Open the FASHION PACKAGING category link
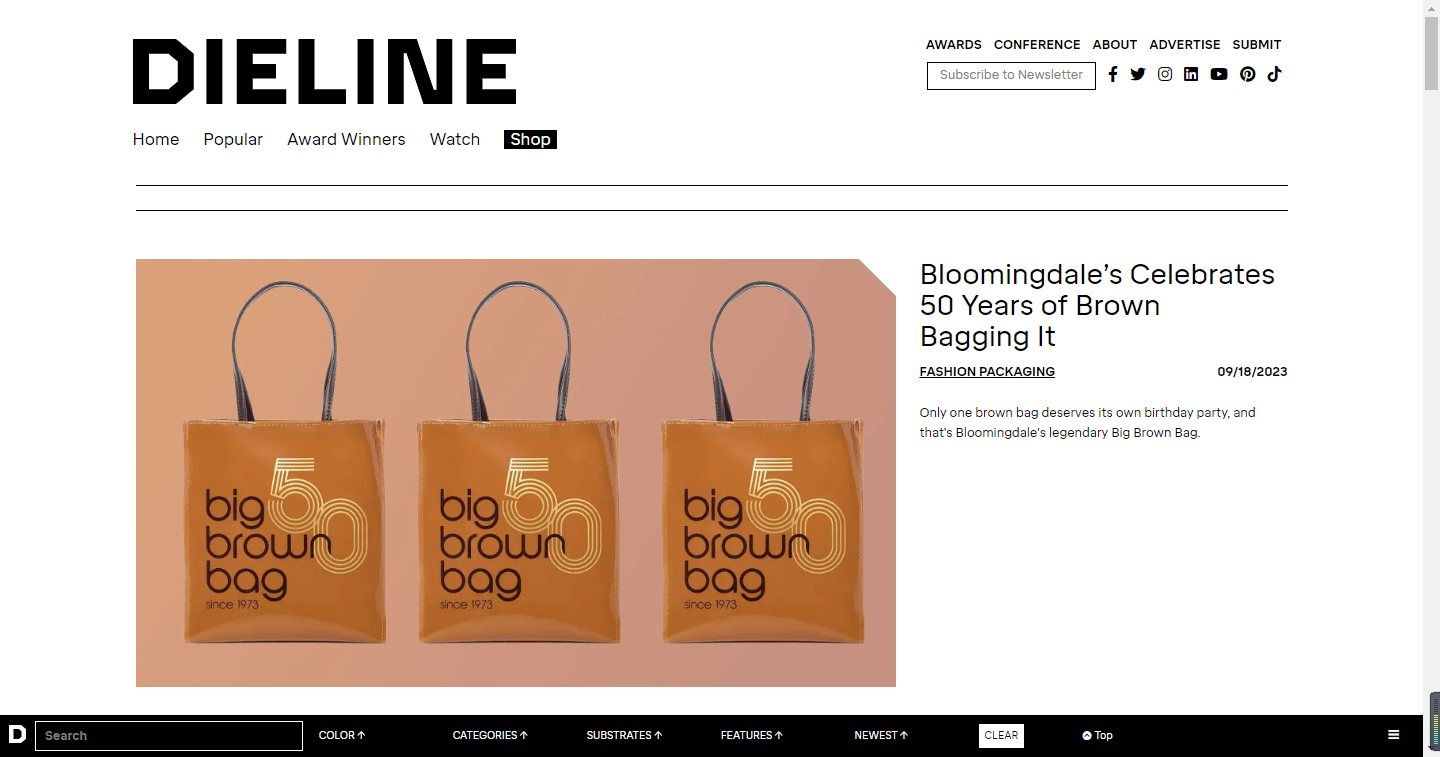The image size is (1440, 757). point(987,372)
